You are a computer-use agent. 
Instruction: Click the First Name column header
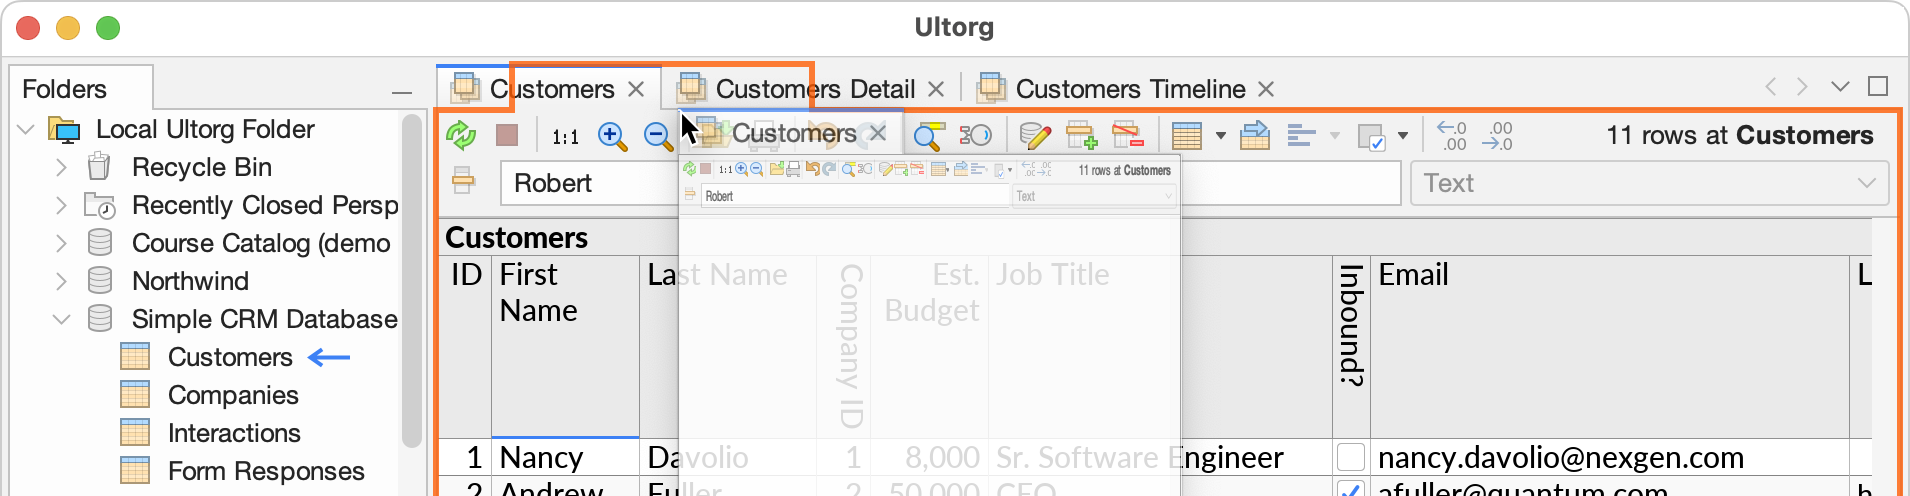[565, 347]
